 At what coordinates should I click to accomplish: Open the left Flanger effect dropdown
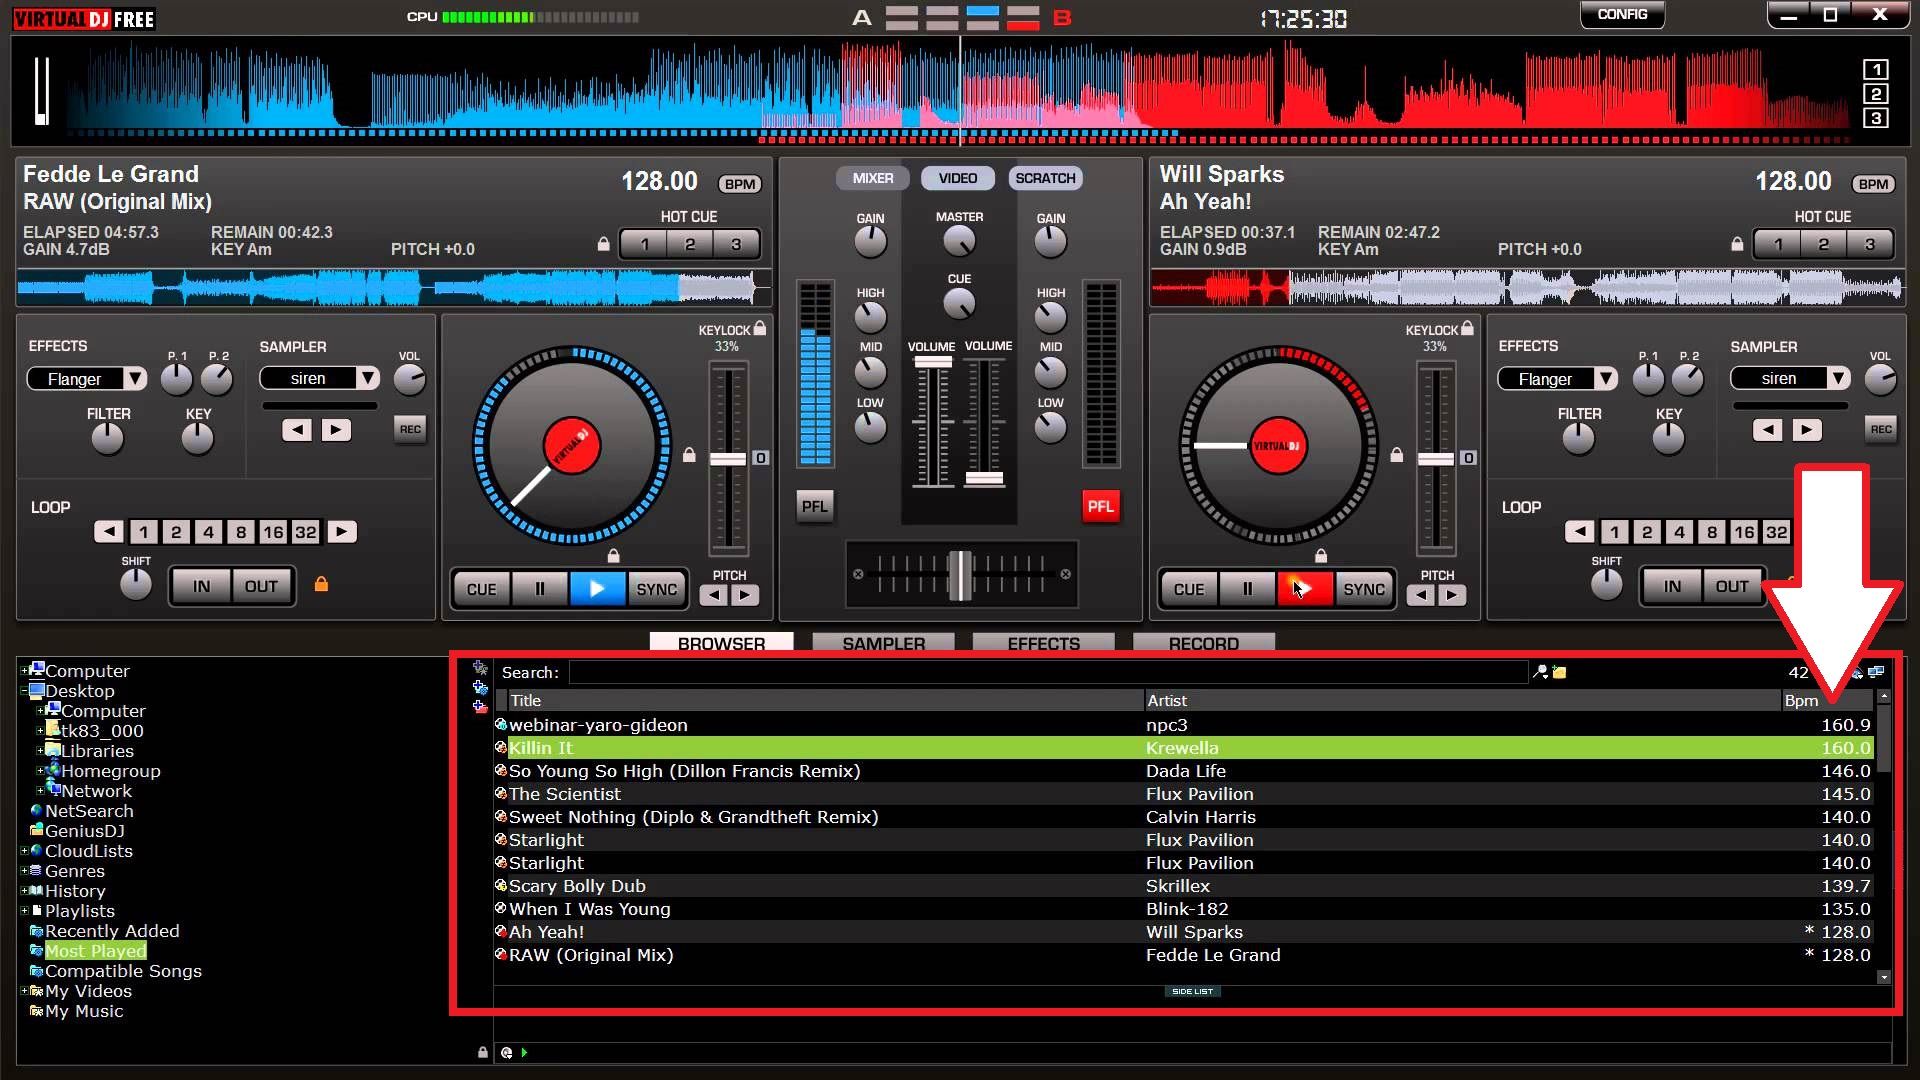[x=135, y=379]
